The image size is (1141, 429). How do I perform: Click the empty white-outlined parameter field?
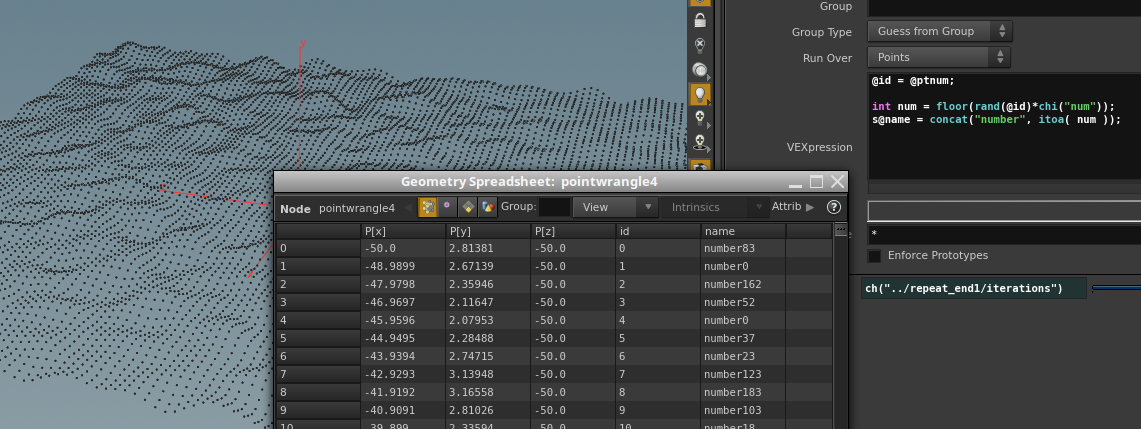point(1004,211)
